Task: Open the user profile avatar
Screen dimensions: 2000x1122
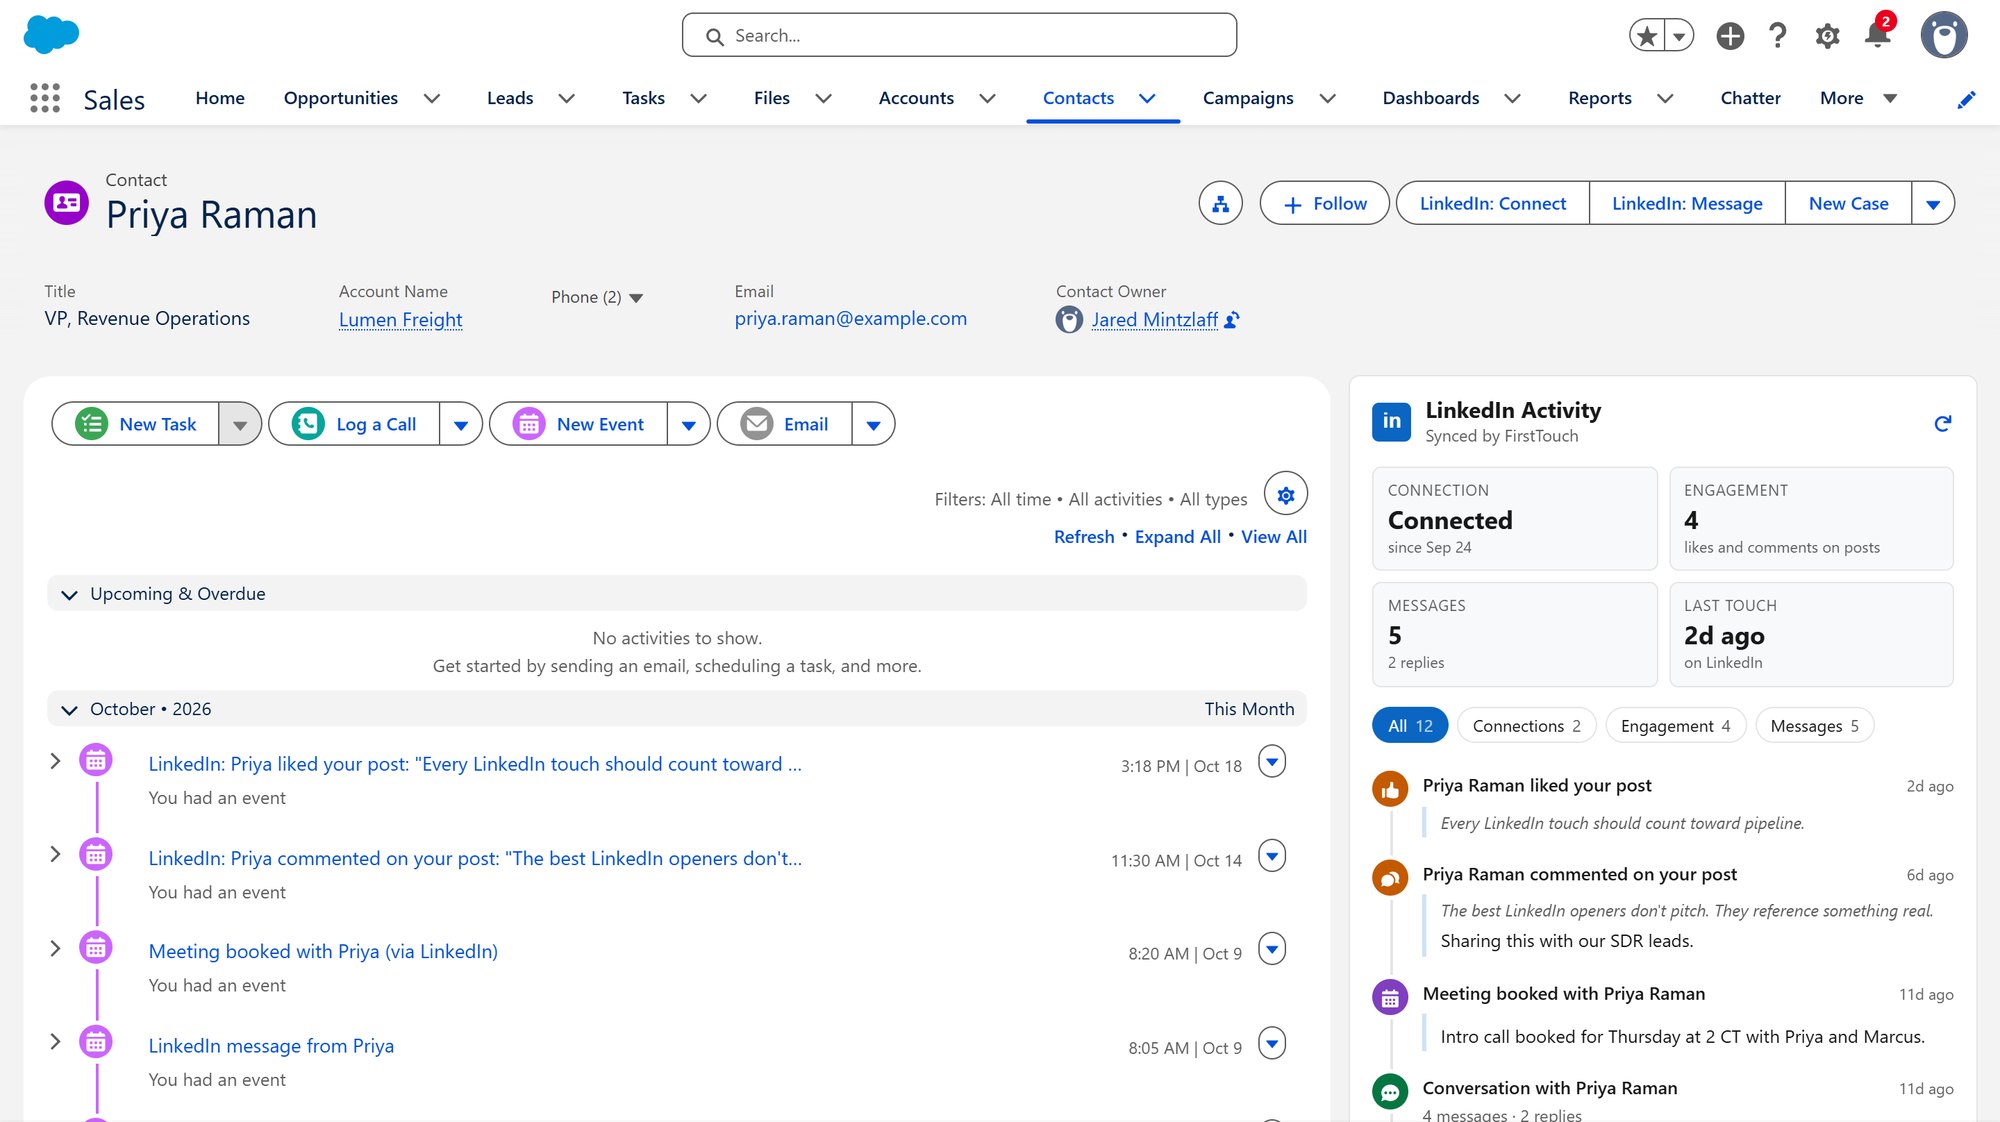Action: tap(1944, 36)
